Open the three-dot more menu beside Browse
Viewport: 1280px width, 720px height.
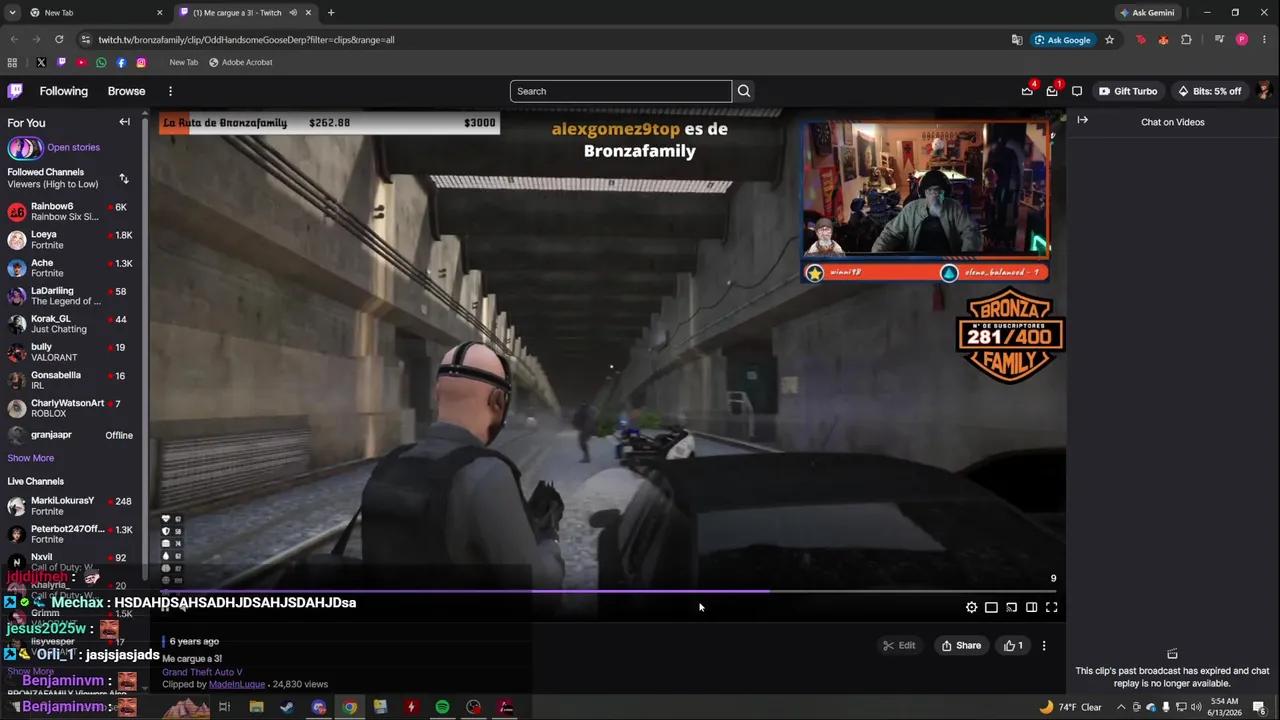pos(170,91)
